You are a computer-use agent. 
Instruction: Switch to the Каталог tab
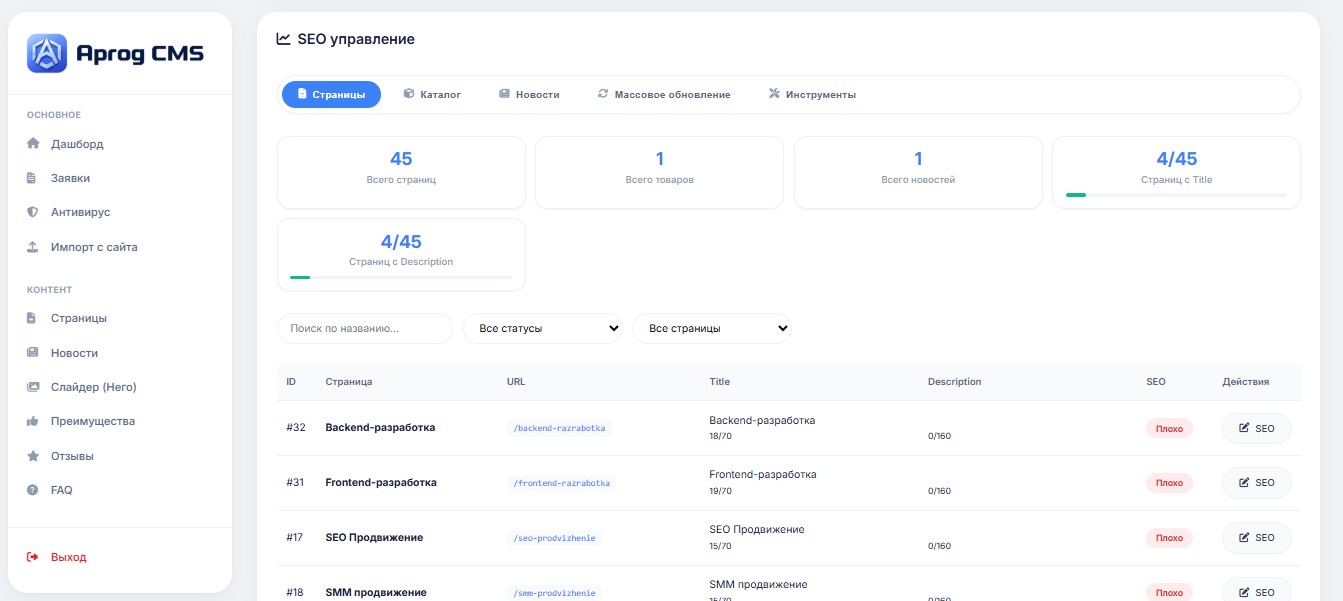(432, 94)
